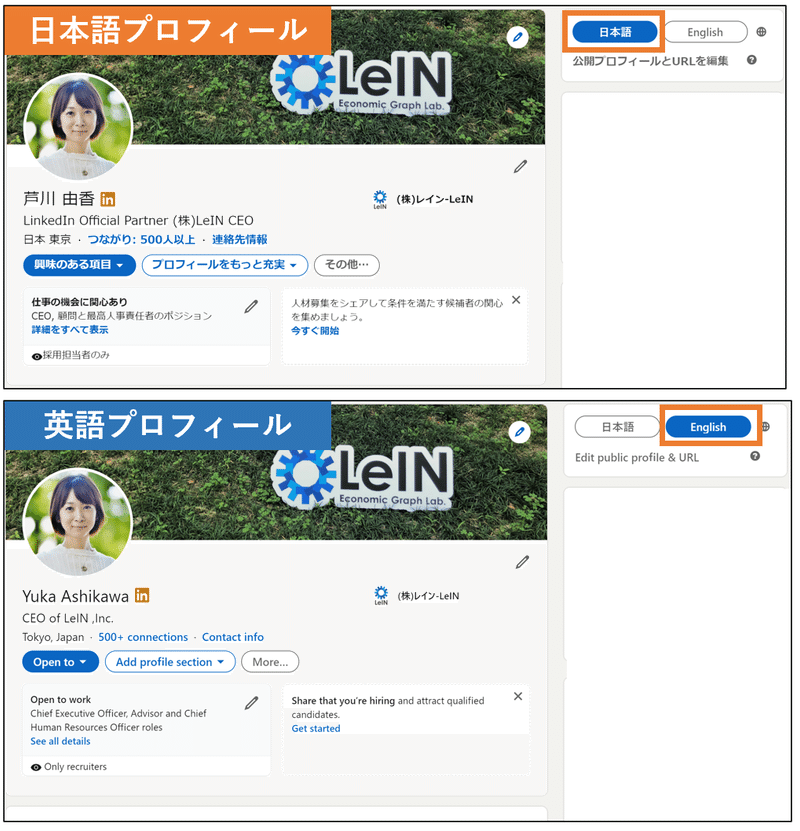Viewport: 800px width, 831px height.
Task: Open (株)レイン-LeIN company logo in Japanese profile
Action: 380,199
